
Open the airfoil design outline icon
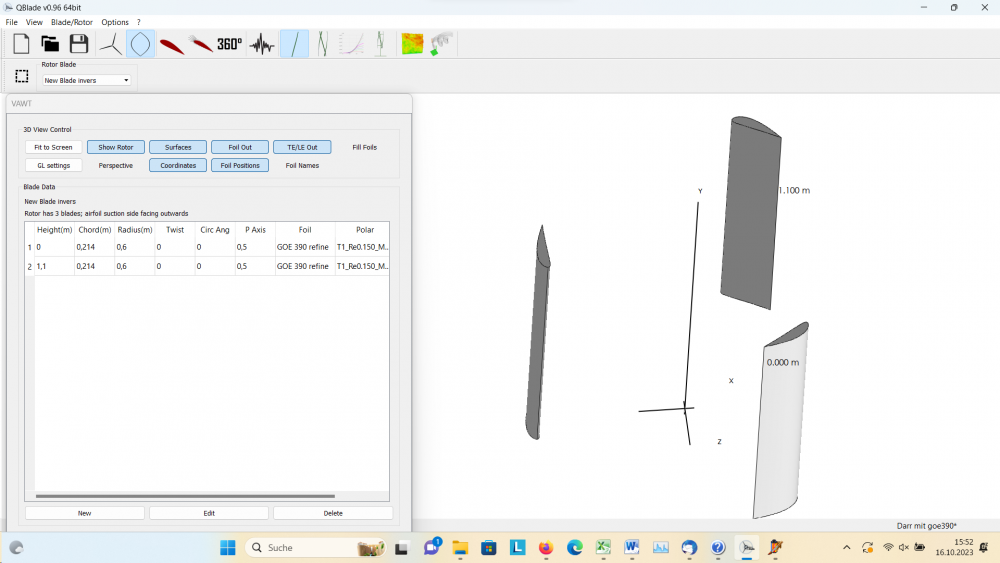point(140,44)
